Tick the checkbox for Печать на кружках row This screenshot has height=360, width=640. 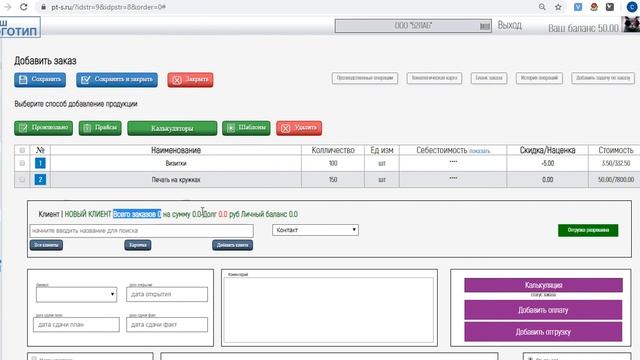tap(22, 180)
